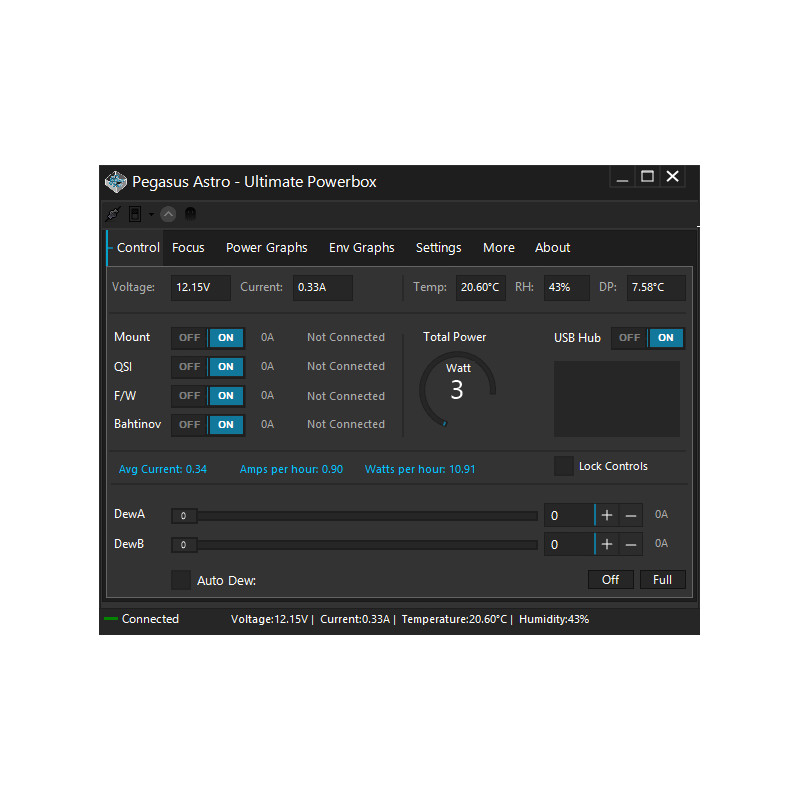Click the connect plug icon in toolbar
800x800 pixels.
tap(113, 213)
